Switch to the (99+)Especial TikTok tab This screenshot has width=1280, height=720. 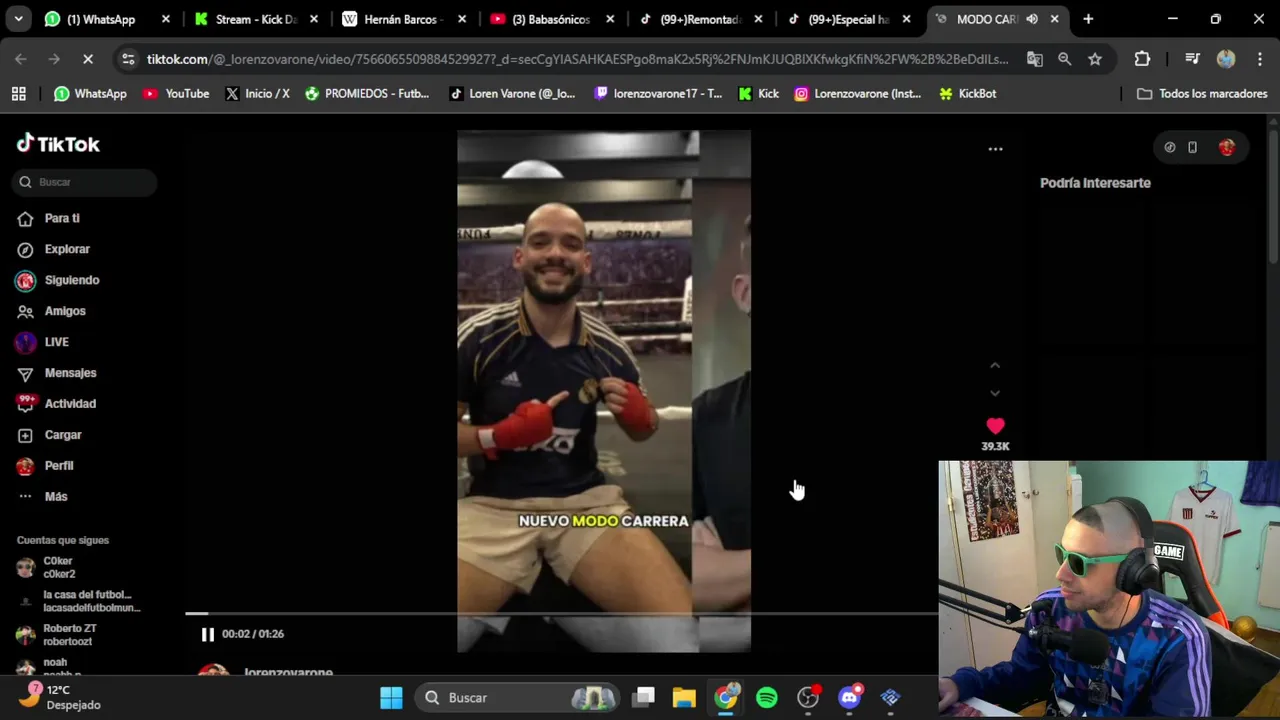pyautogui.click(x=847, y=19)
